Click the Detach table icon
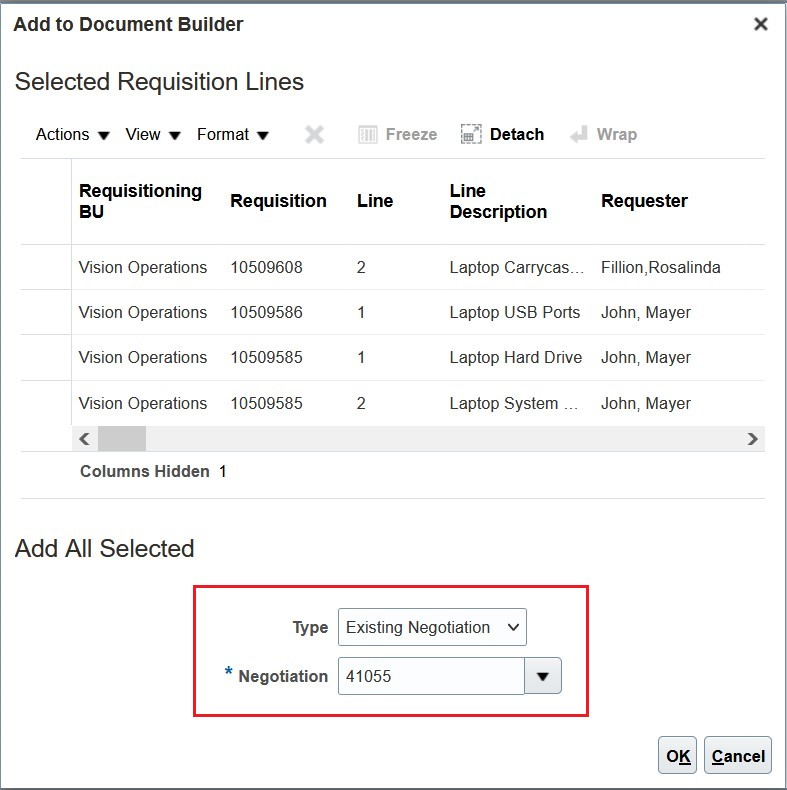The image size is (787, 790). coord(471,135)
